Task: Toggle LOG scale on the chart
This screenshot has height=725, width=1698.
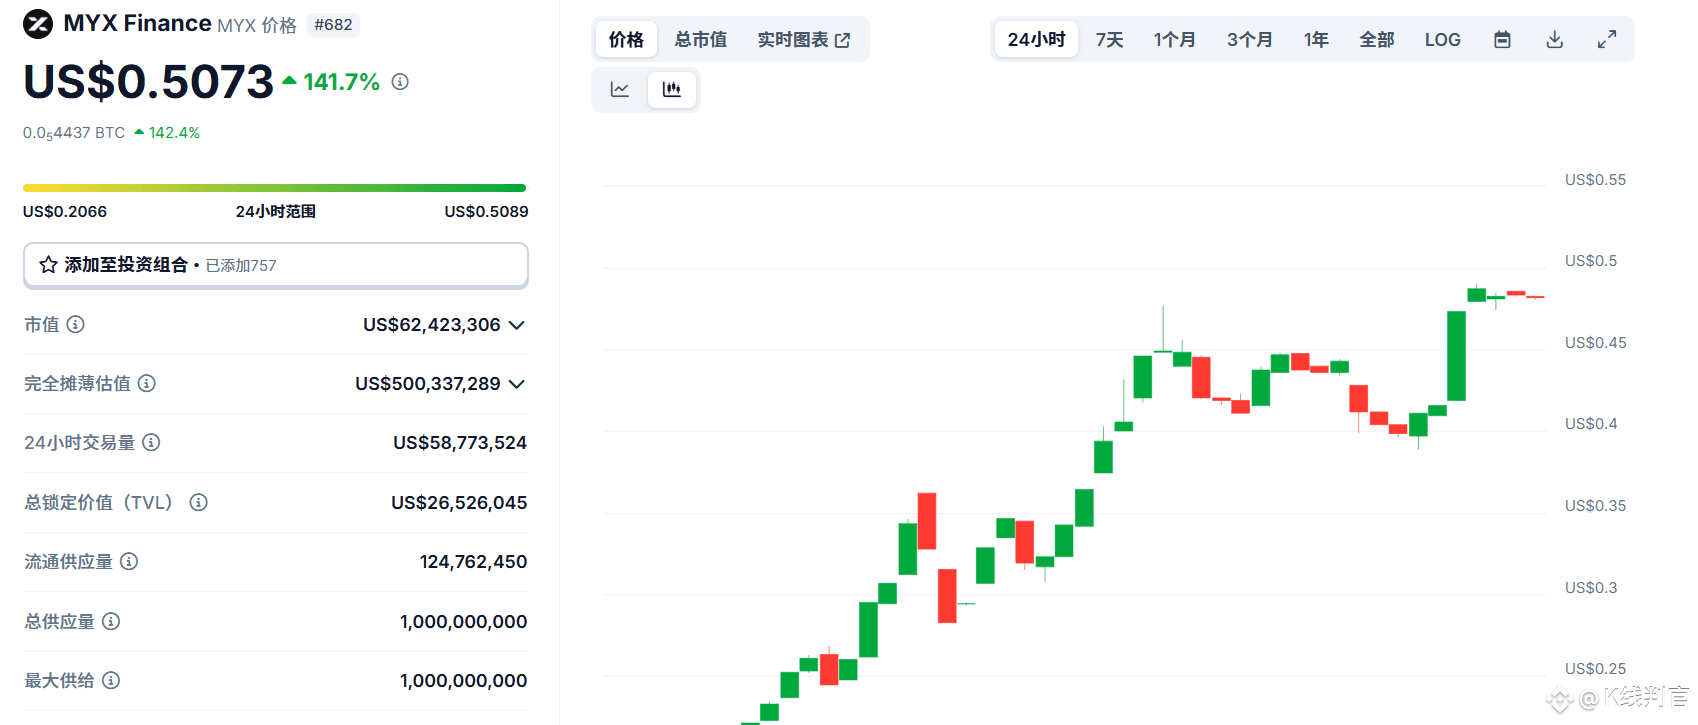Action: pos(1443,40)
